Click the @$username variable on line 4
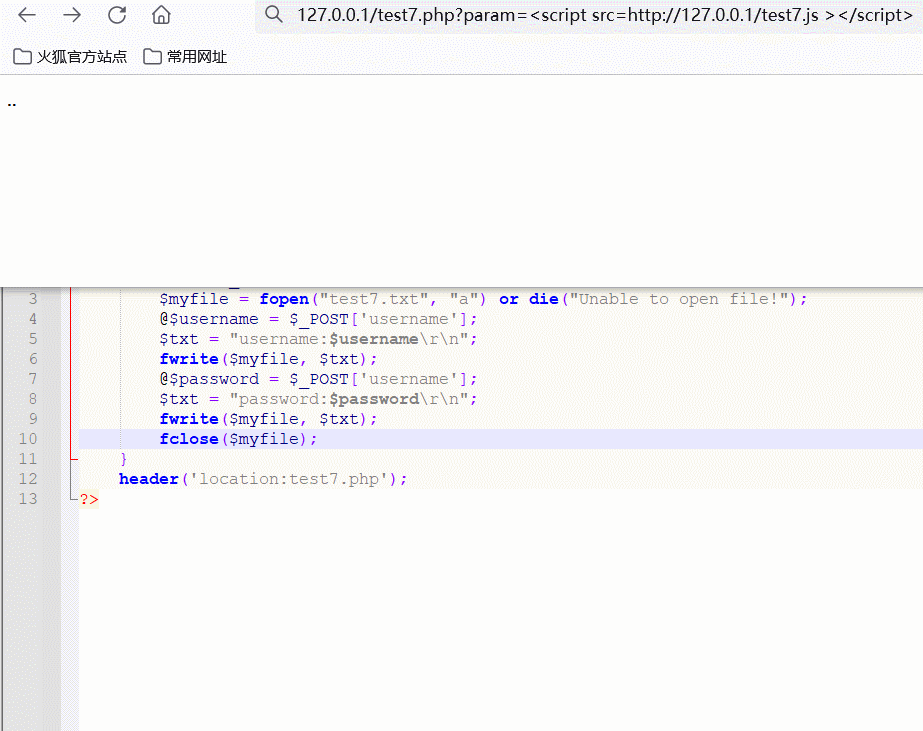 pyautogui.click(x=209, y=319)
